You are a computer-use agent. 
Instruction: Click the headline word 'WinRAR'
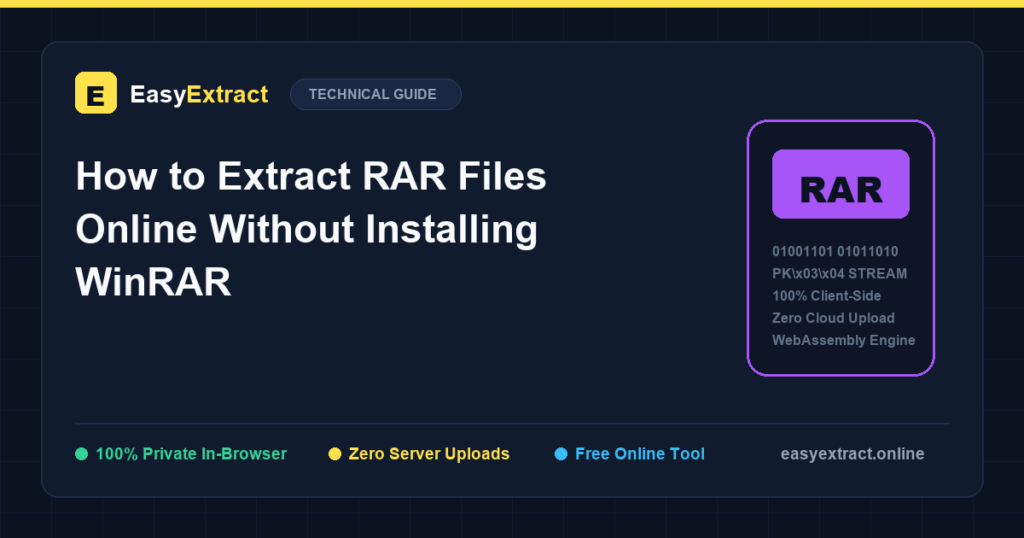(x=153, y=282)
